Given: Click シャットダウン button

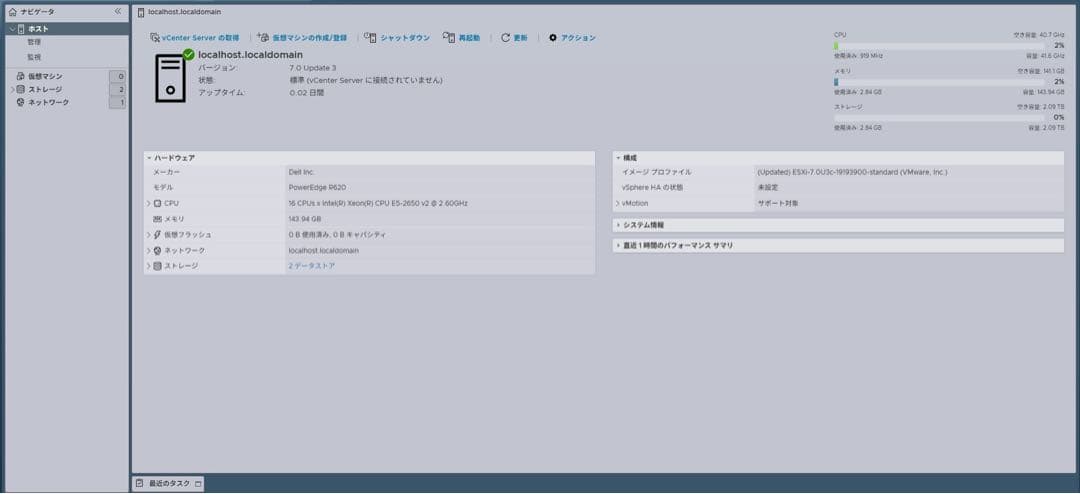Looking at the screenshot, I should (397, 38).
